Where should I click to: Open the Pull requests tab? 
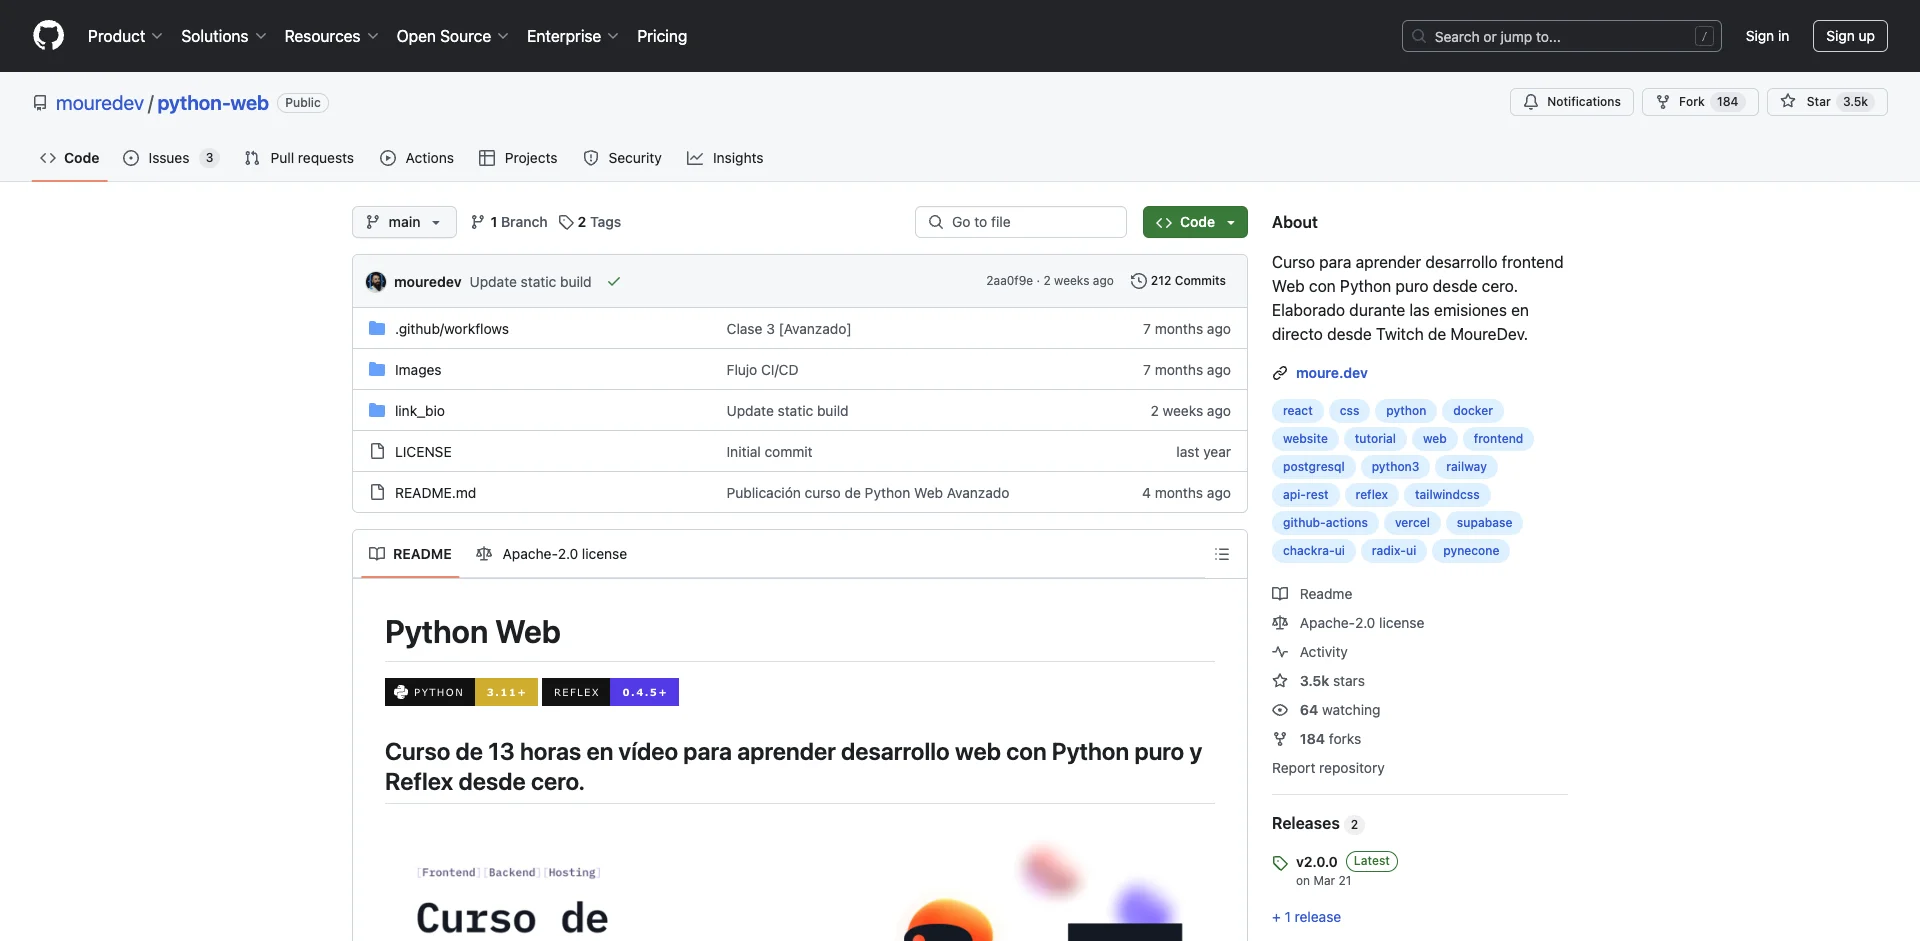click(x=299, y=158)
